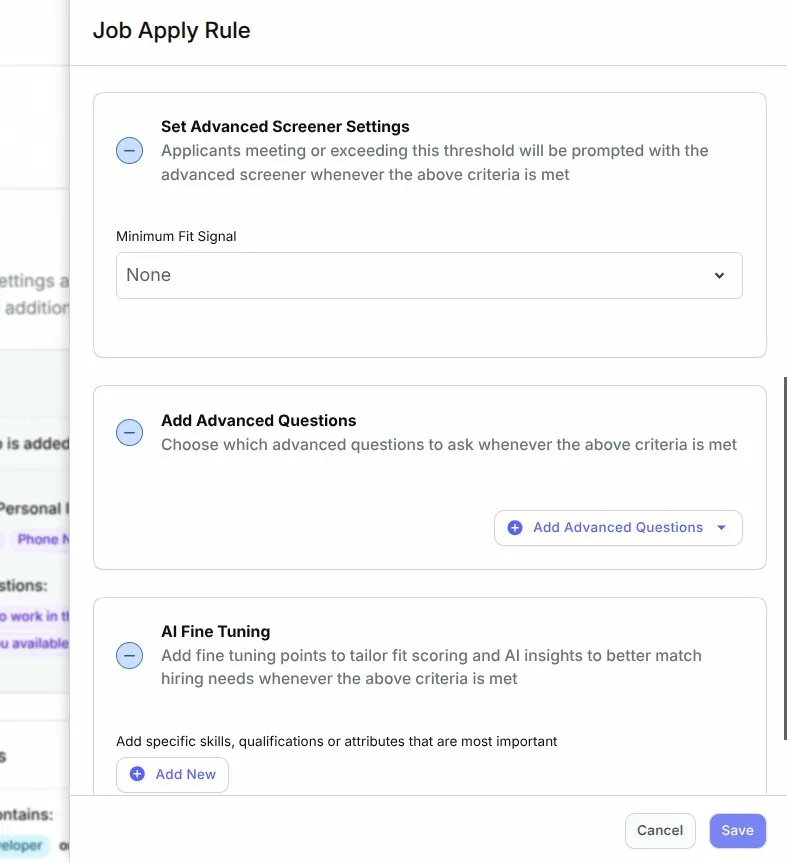Click the Add New button
The width and height of the screenshot is (787, 863).
click(x=172, y=774)
